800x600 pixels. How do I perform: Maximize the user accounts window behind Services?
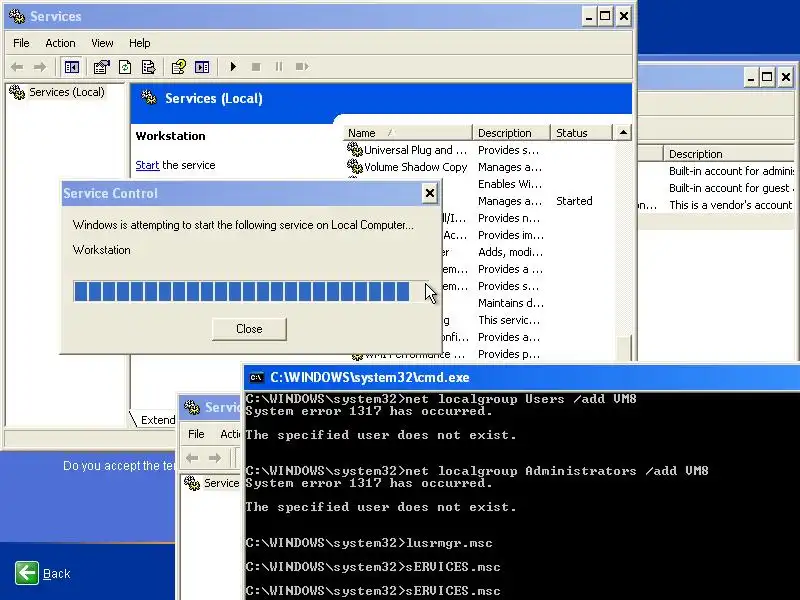click(x=767, y=78)
